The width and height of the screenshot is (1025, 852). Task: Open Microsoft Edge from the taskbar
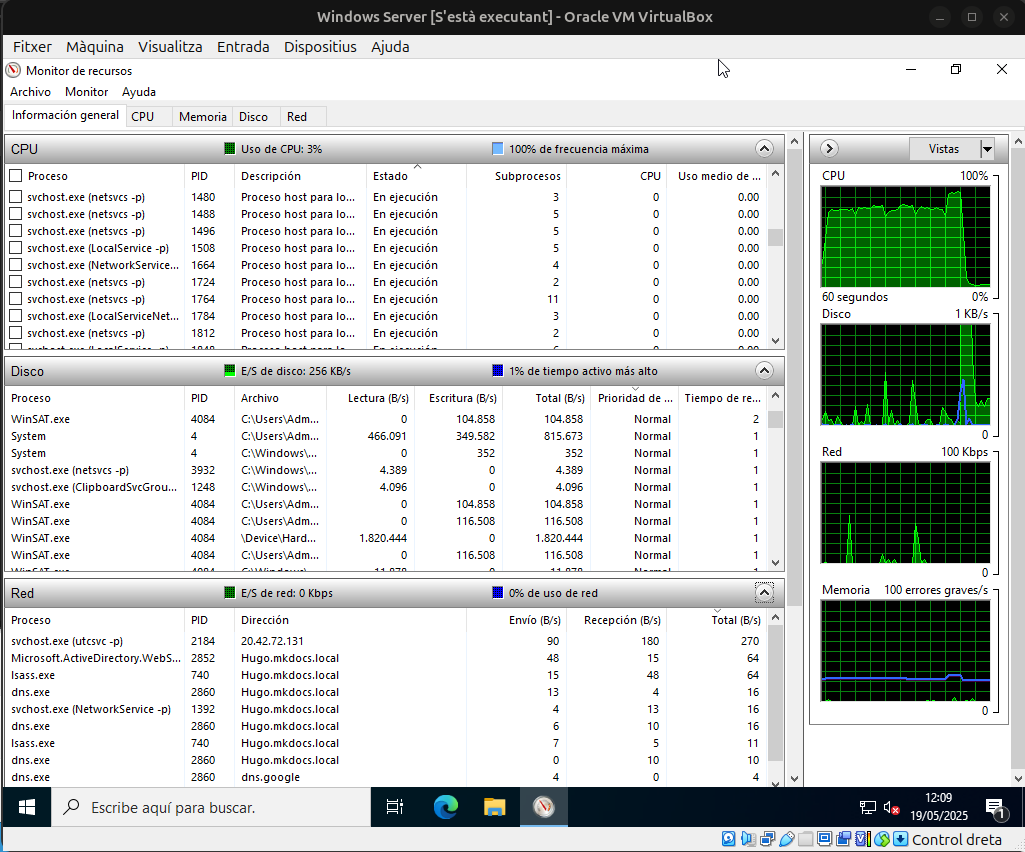tap(445, 806)
